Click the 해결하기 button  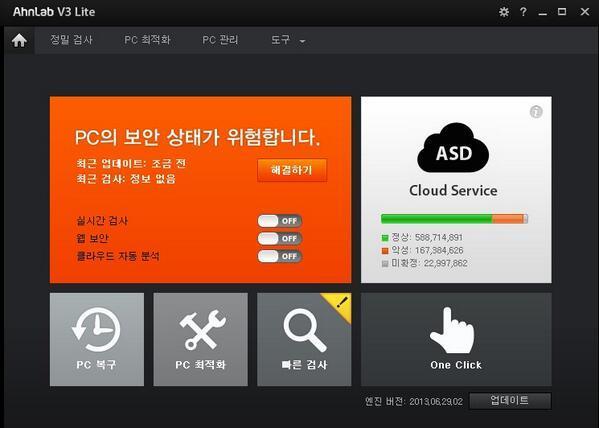click(x=292, y=170)
